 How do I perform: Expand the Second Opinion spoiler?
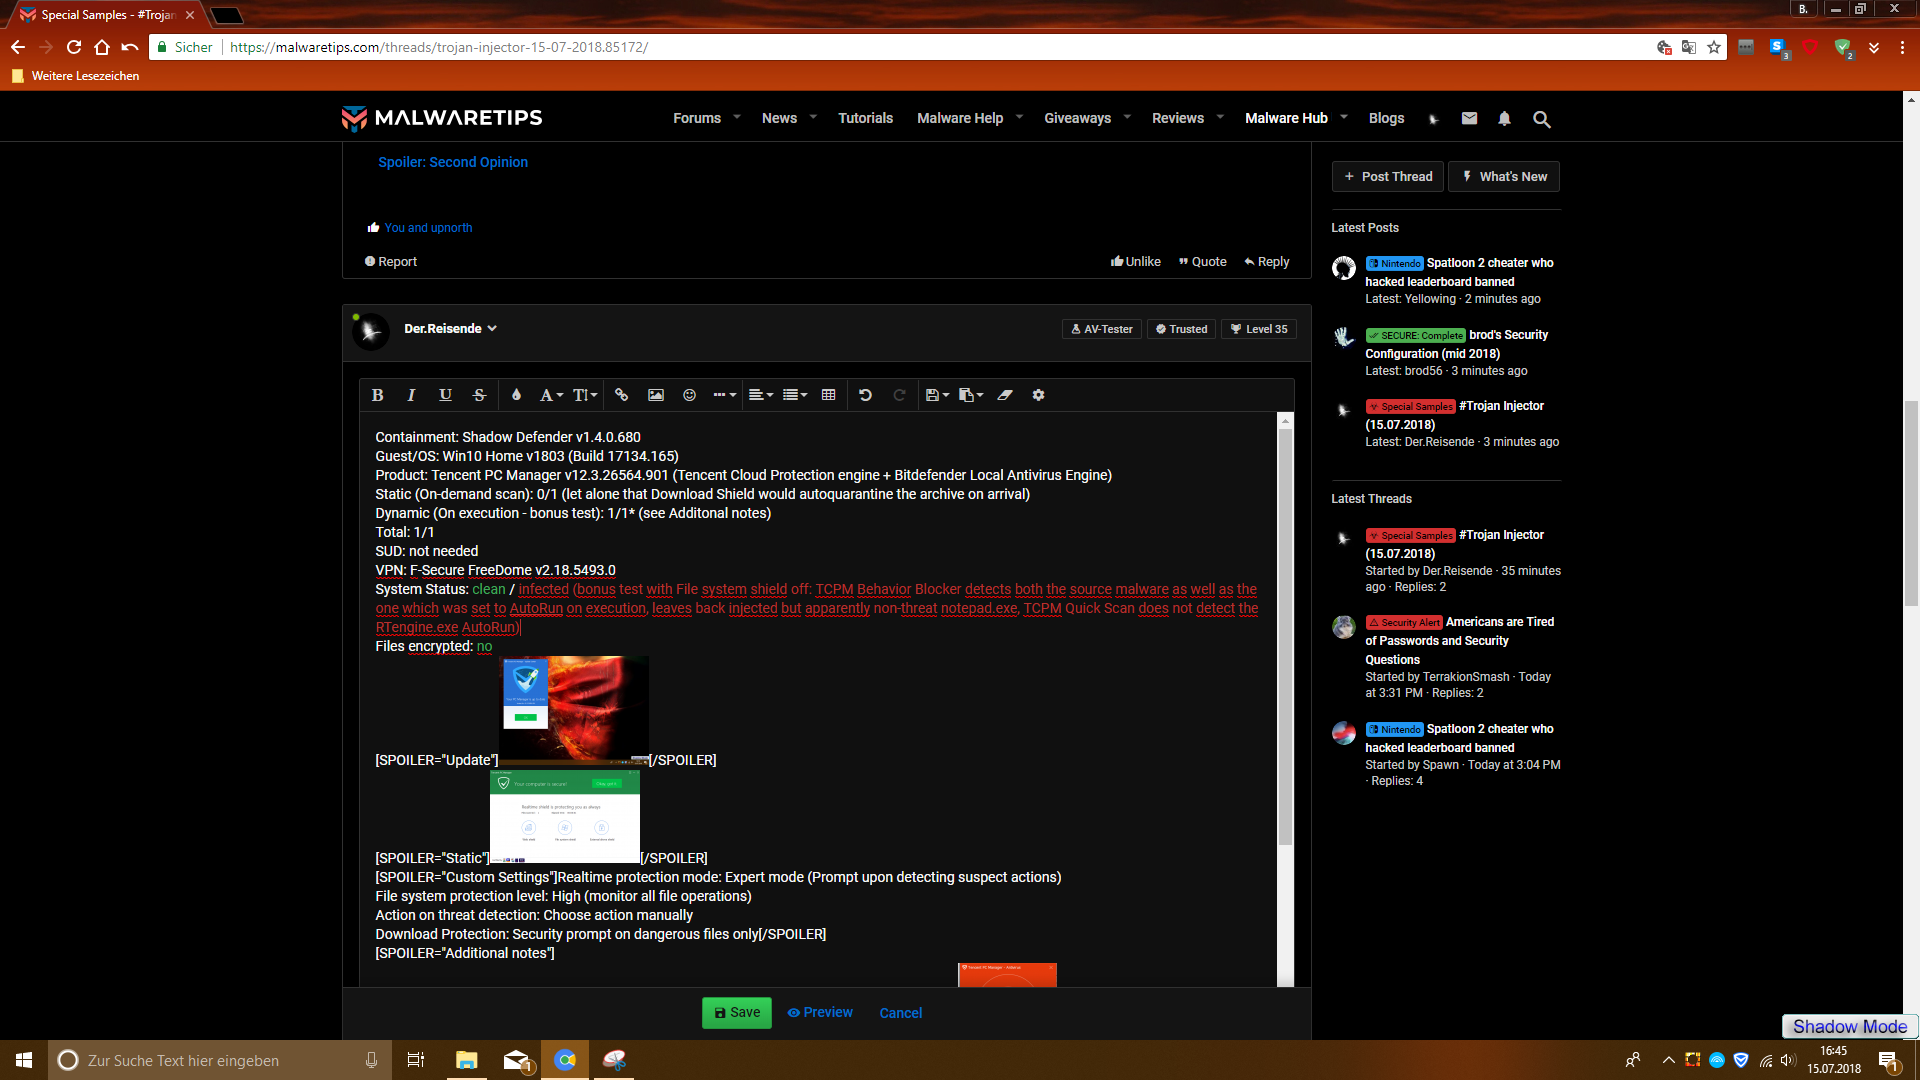pos(453,162)
